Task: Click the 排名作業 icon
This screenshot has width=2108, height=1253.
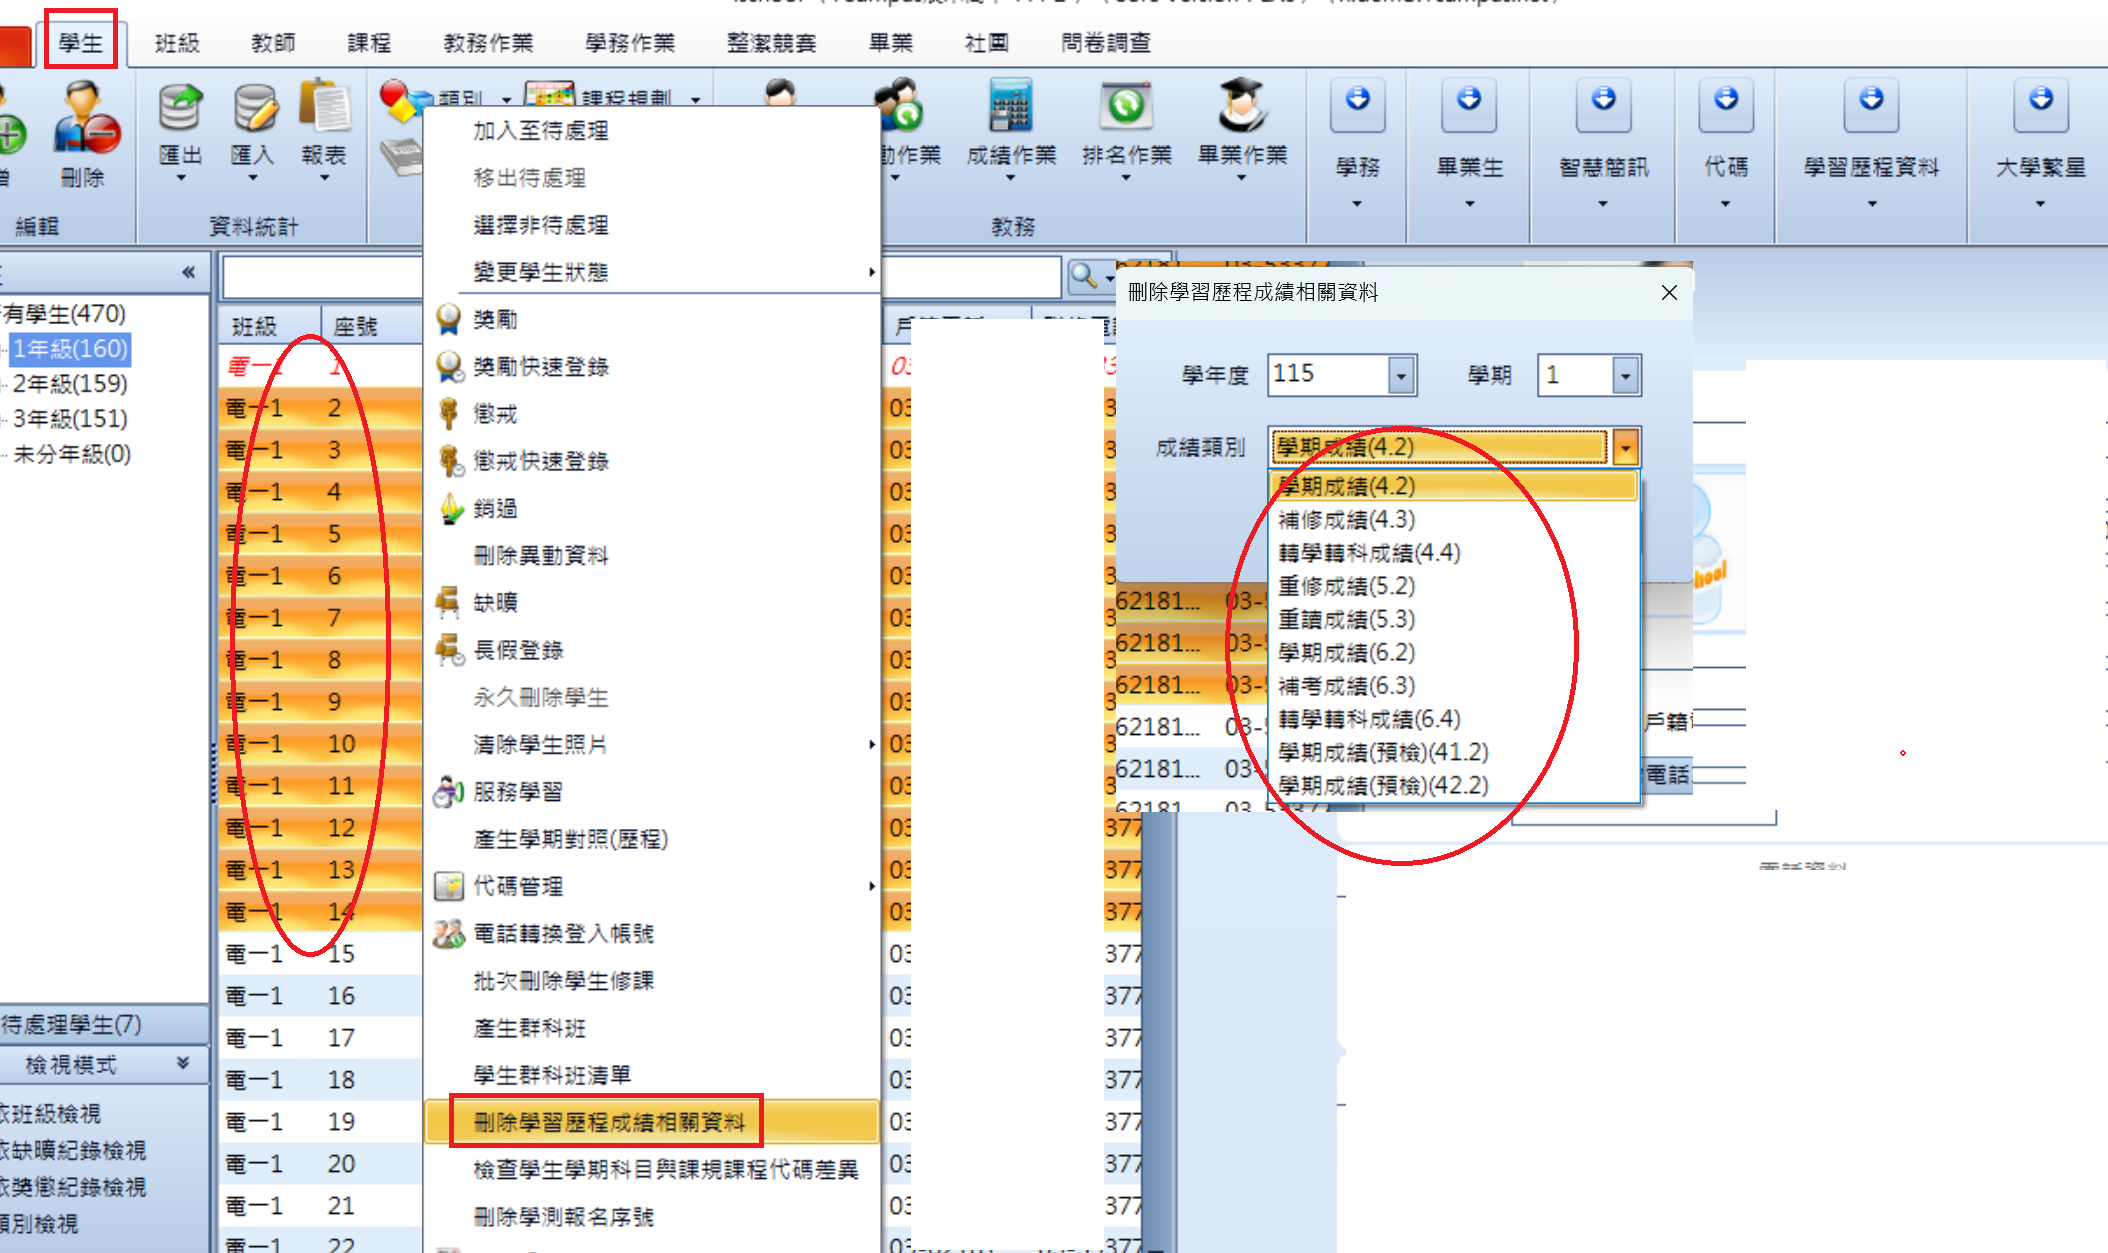Action: [1126, 106]
